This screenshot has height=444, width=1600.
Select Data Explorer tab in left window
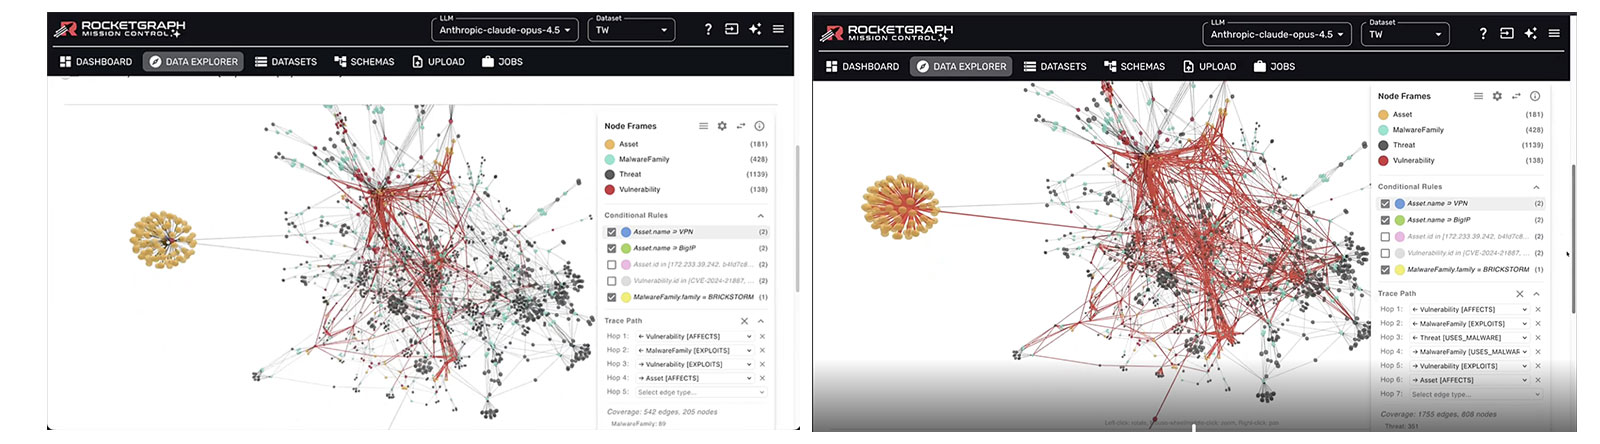tap(193, 62)
